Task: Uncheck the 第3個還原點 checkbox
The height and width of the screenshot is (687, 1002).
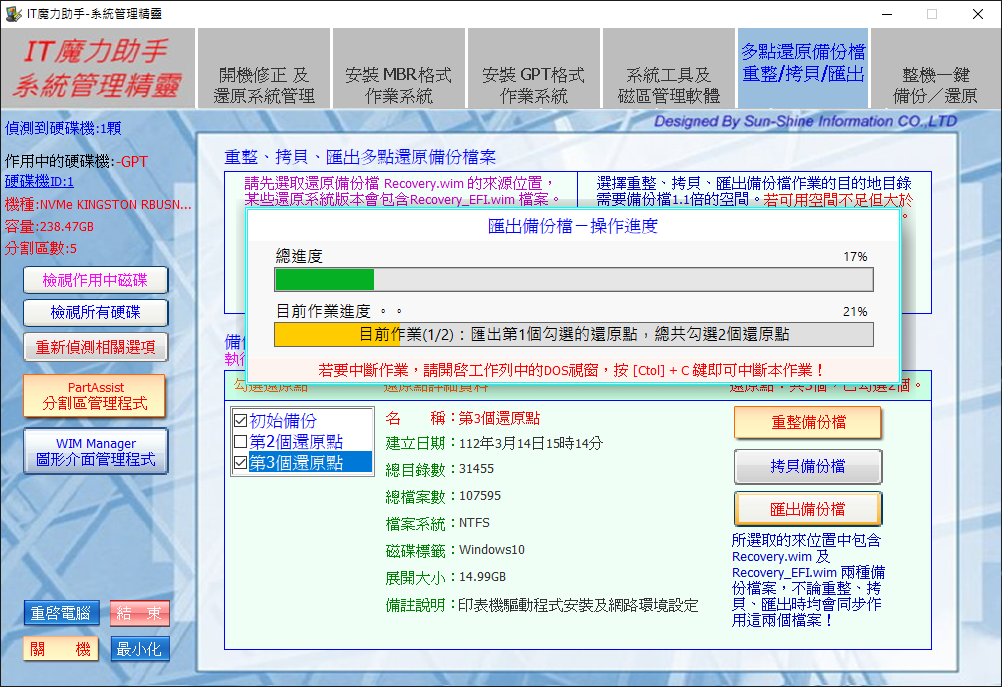Action: point(240,462)
